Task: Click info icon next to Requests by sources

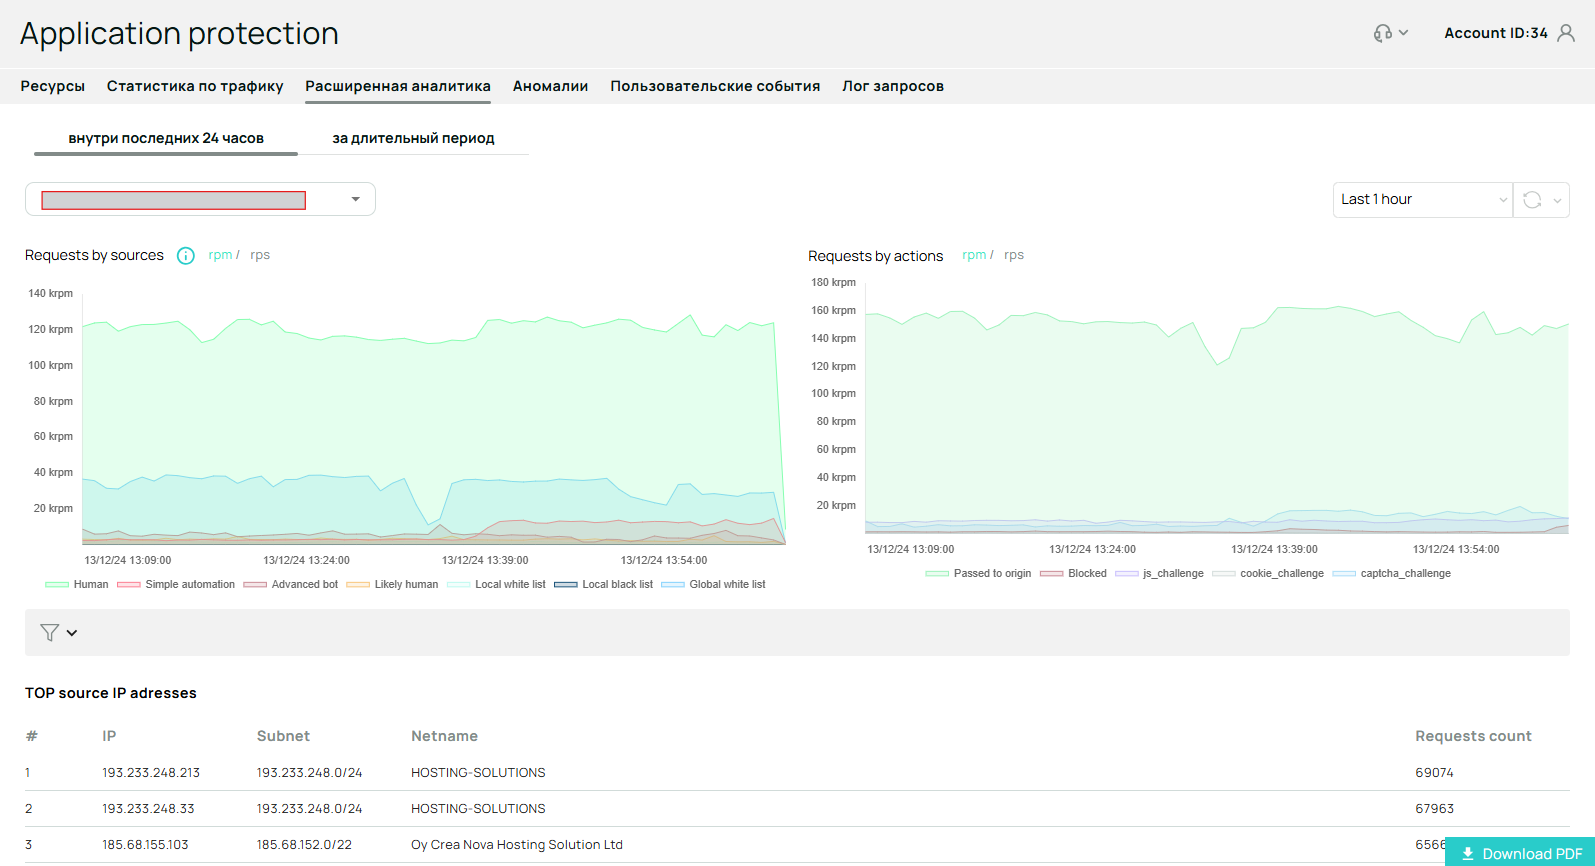Action: 186,256
